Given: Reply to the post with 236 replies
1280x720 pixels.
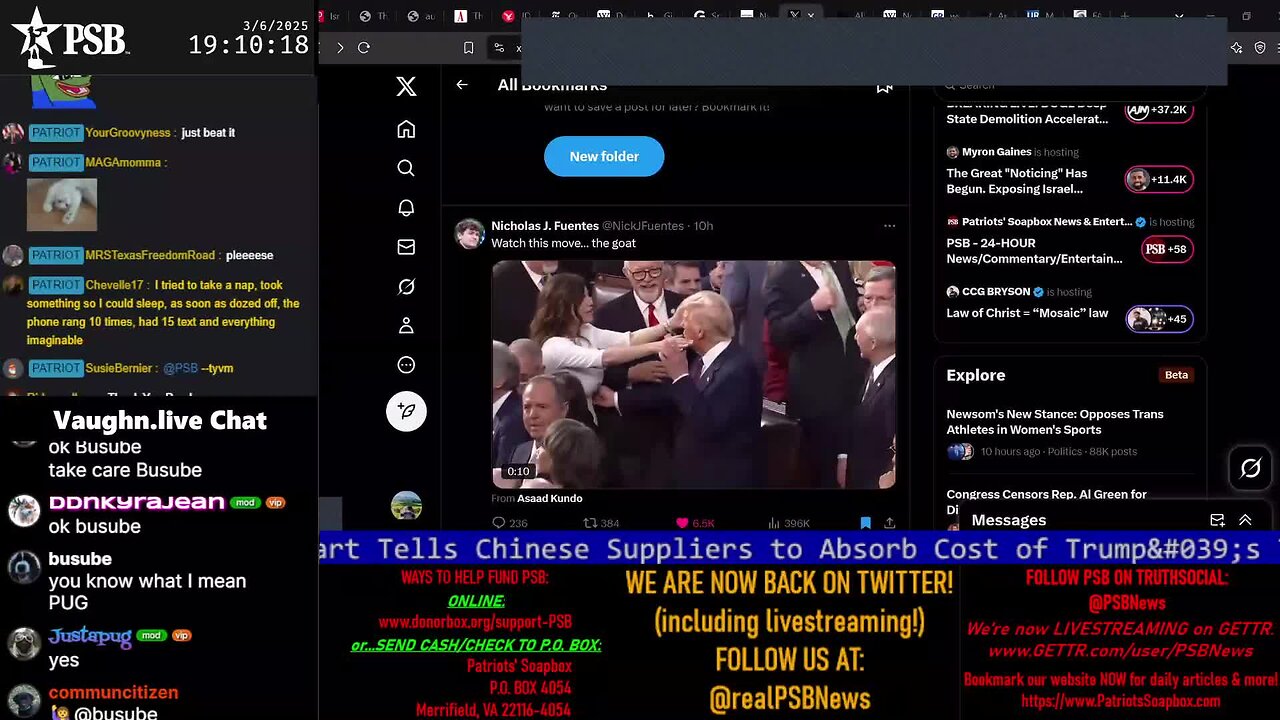Looking at the screenshot, I should pos(509,523).
